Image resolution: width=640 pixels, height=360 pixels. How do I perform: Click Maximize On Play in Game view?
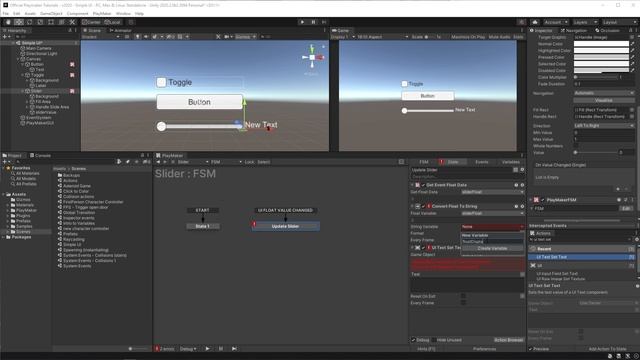468,37
